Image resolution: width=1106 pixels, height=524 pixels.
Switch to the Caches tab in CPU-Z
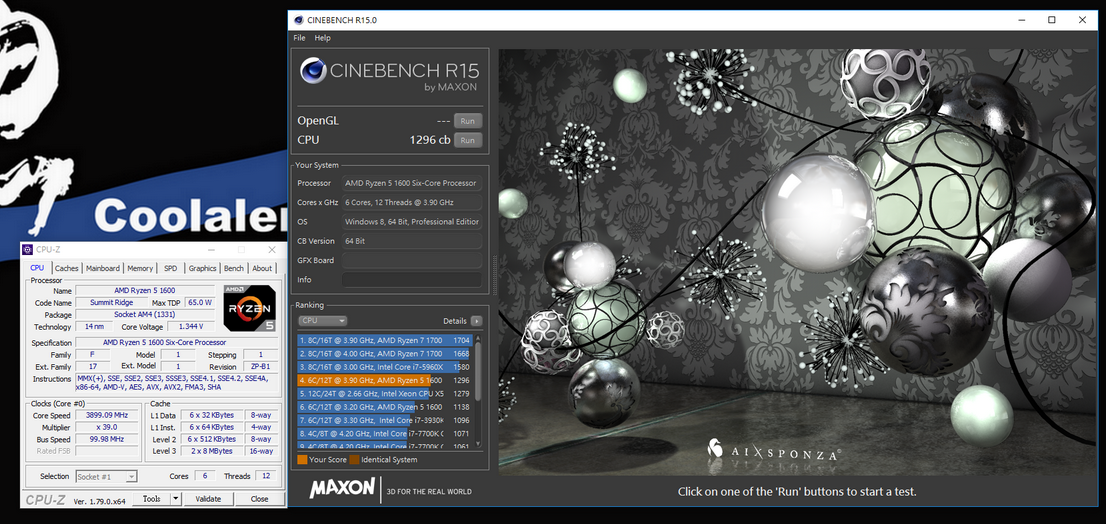point(67,268)
